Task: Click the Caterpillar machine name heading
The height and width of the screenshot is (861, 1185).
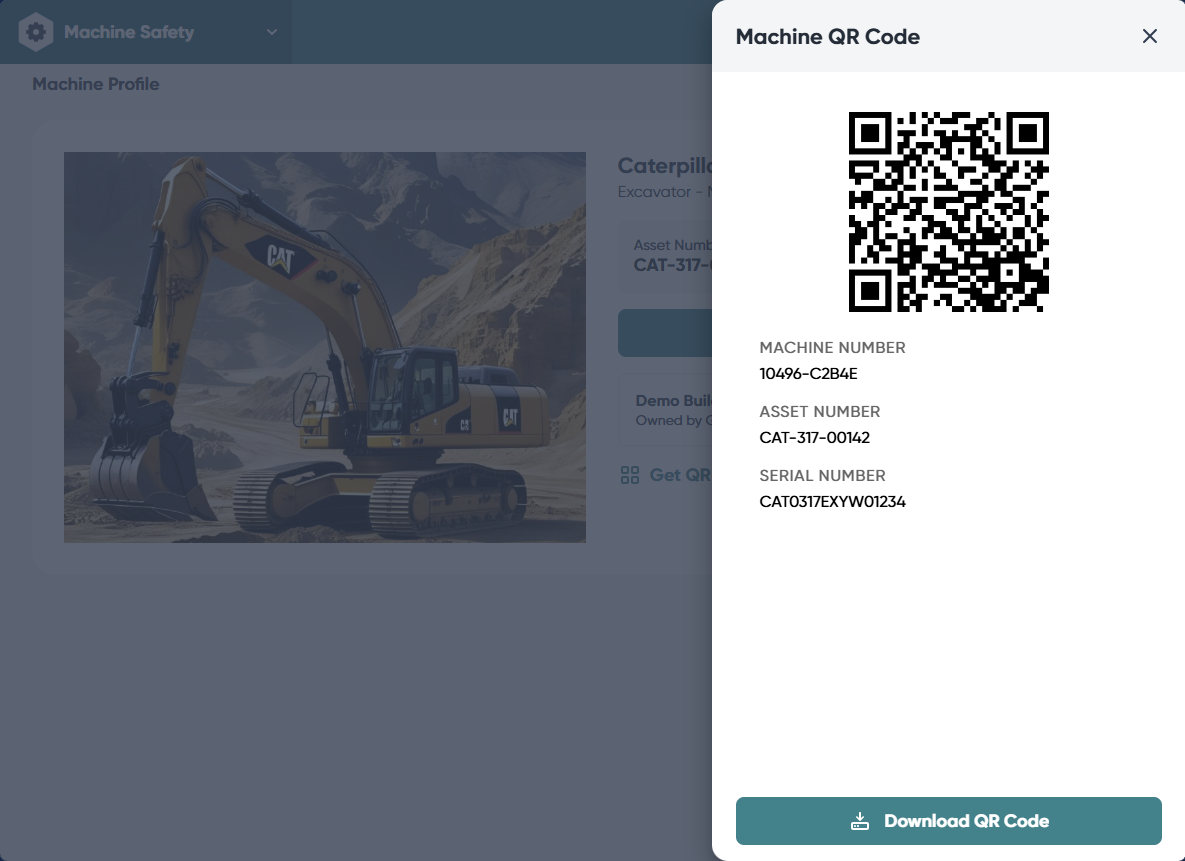Action: coord(665,166)
